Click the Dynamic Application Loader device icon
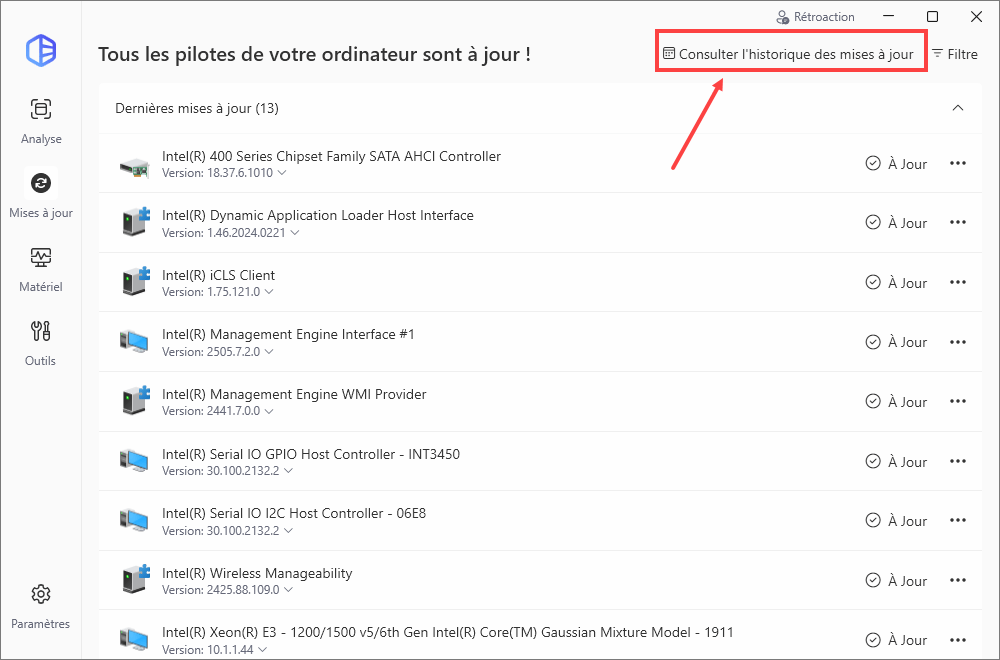The height and width of the screenshot is (660, 1000). pyautogui.click(x=135, y=223)
